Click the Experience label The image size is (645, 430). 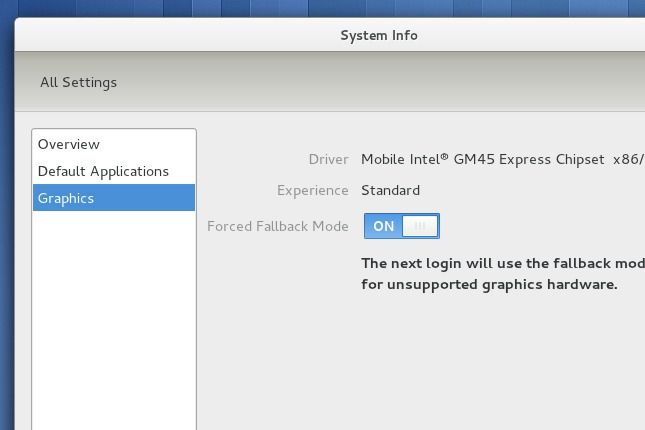pyautogui.click(x=312, y=190)
